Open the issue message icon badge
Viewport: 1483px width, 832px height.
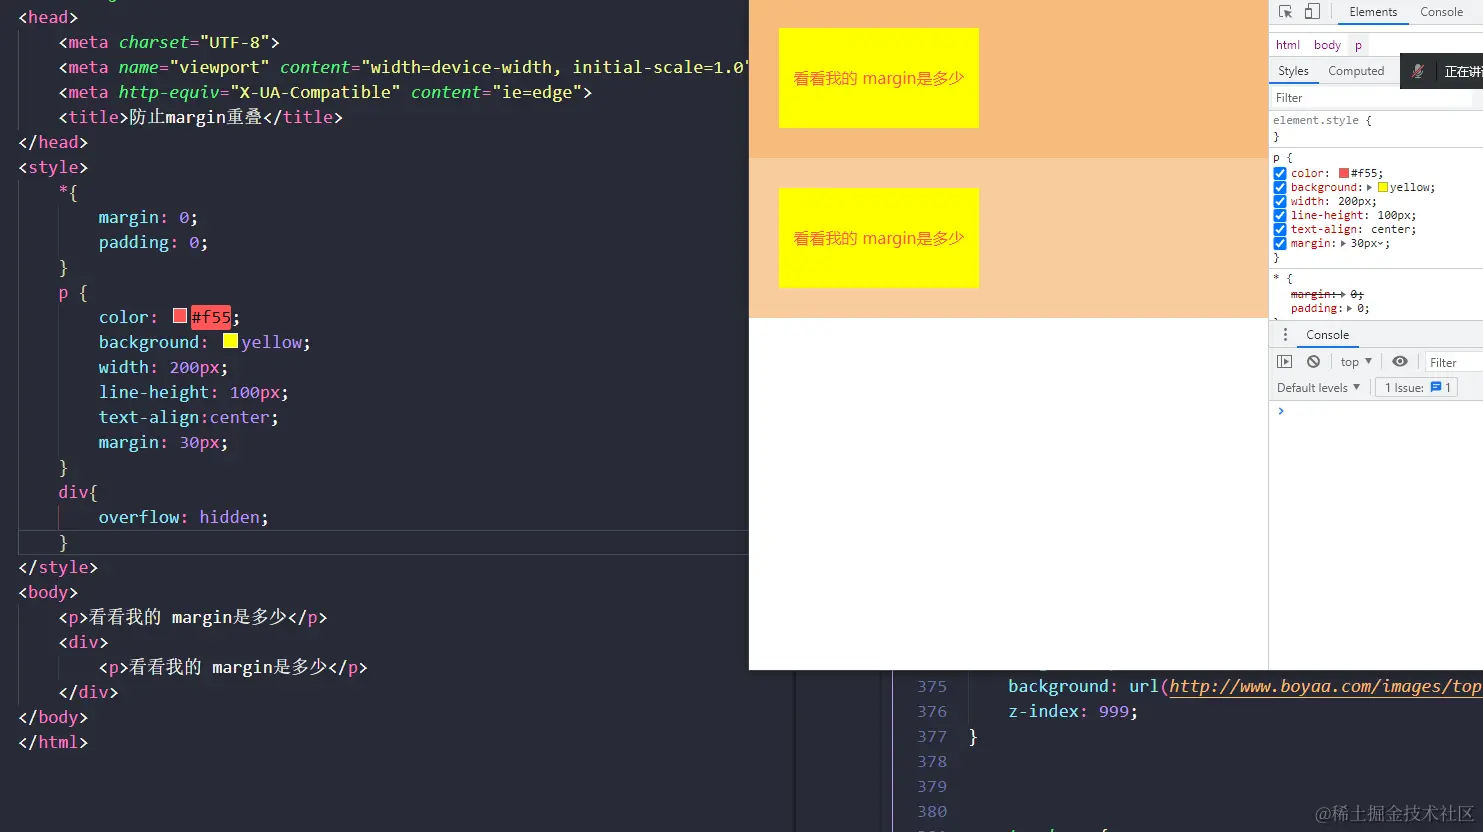coord(1436,387)
